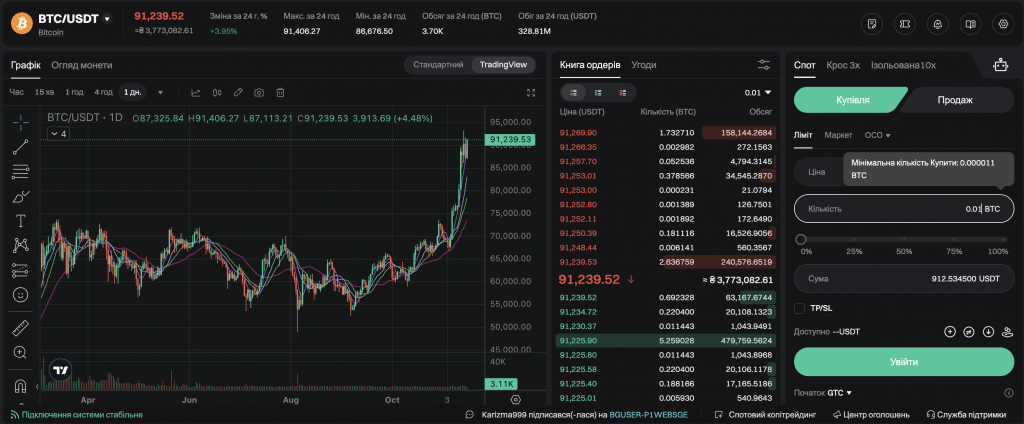The height and width of the screenshot is (424, 1024).
Task: Click the info icon next to GTC
Action: pos(1009,393)
